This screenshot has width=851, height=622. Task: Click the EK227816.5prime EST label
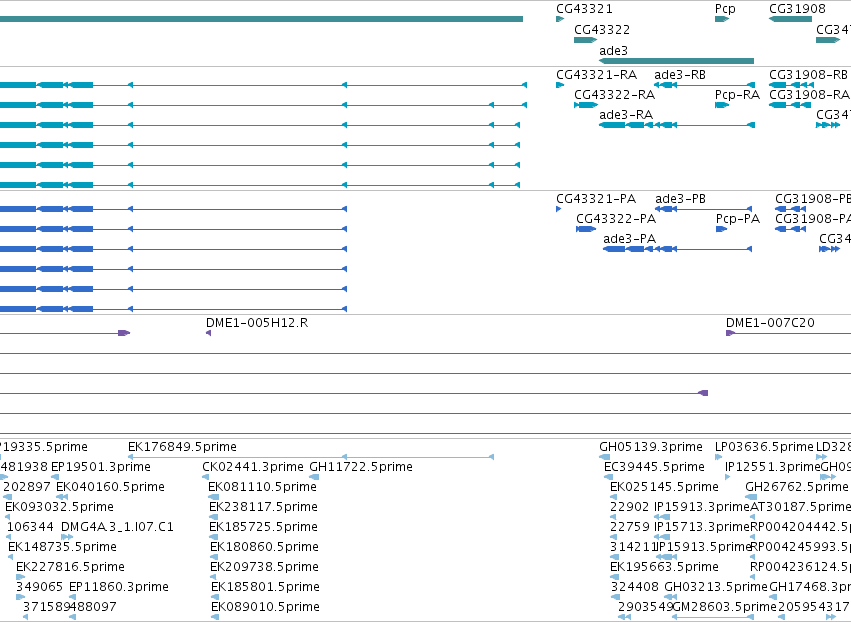pyautogui.click(x=71, y=567)
